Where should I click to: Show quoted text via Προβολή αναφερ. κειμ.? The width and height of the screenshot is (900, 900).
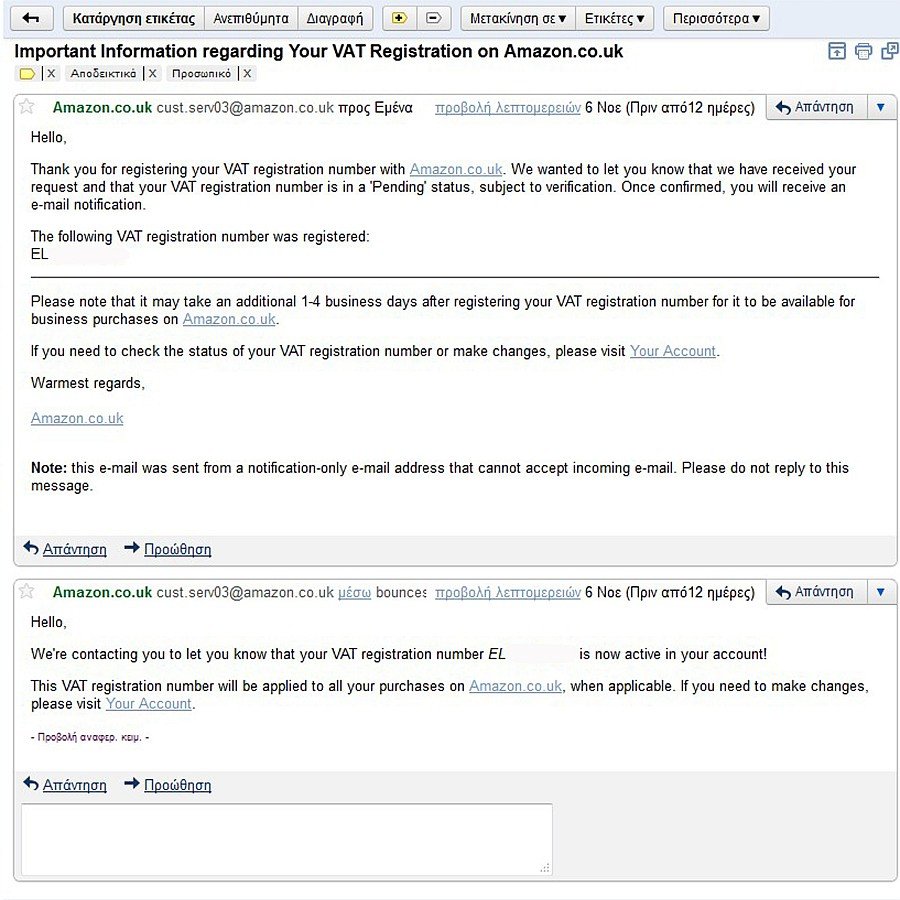[91, 737]
